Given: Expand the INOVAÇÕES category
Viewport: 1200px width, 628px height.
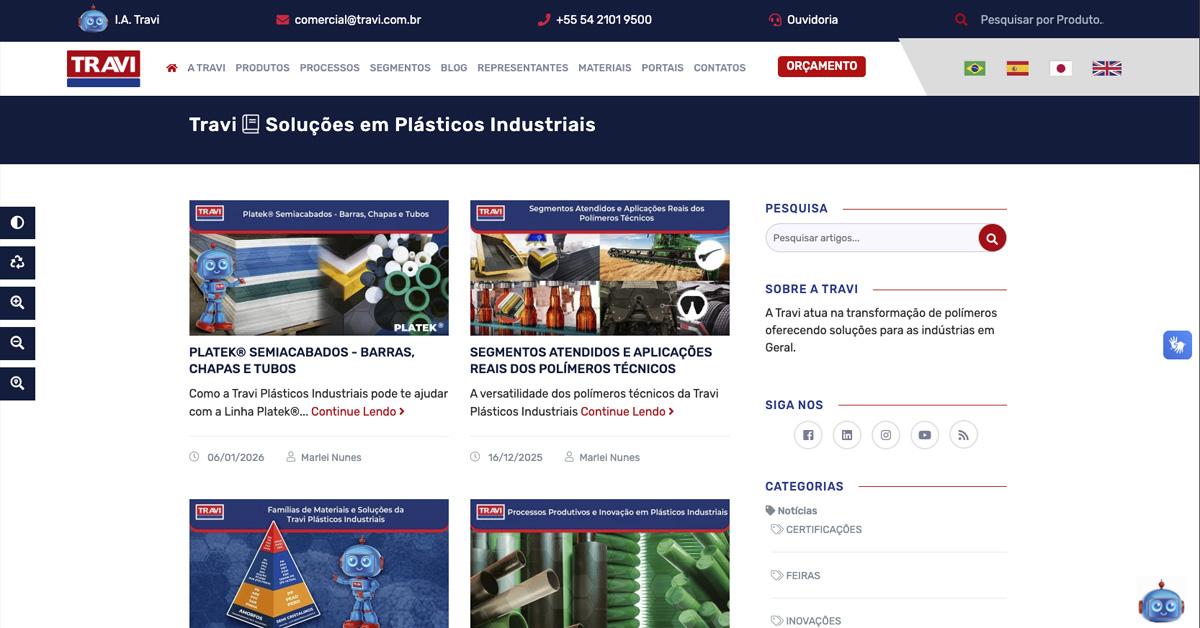Looking at the screenshot, I should click(x=815, y=620).
